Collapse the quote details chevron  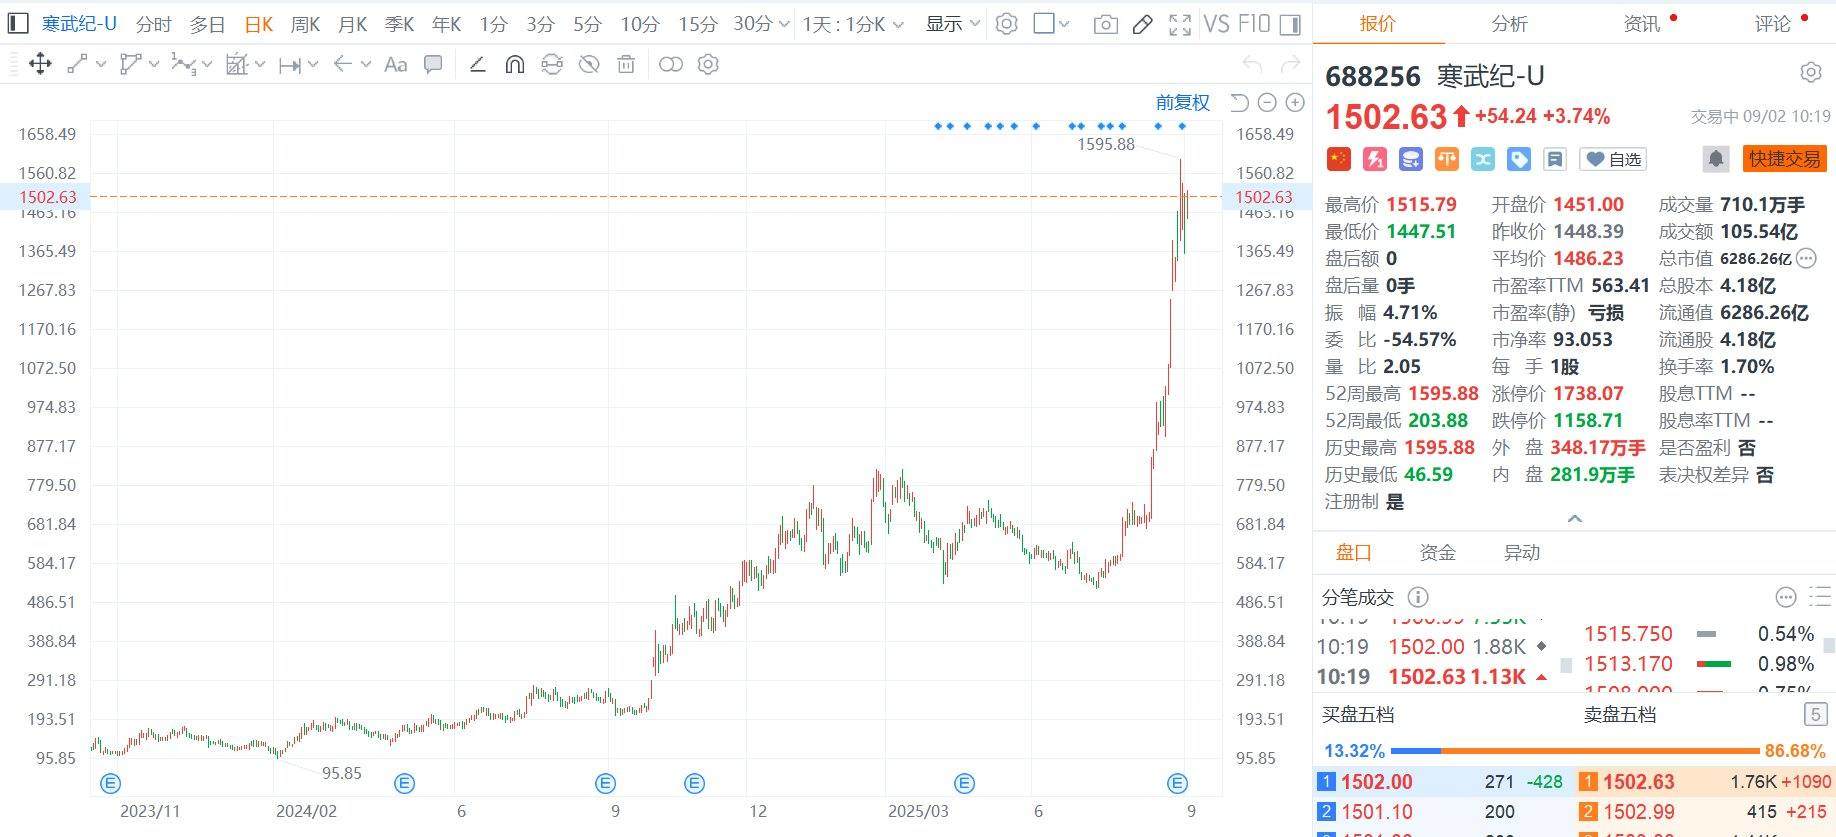click(1574, 518)
